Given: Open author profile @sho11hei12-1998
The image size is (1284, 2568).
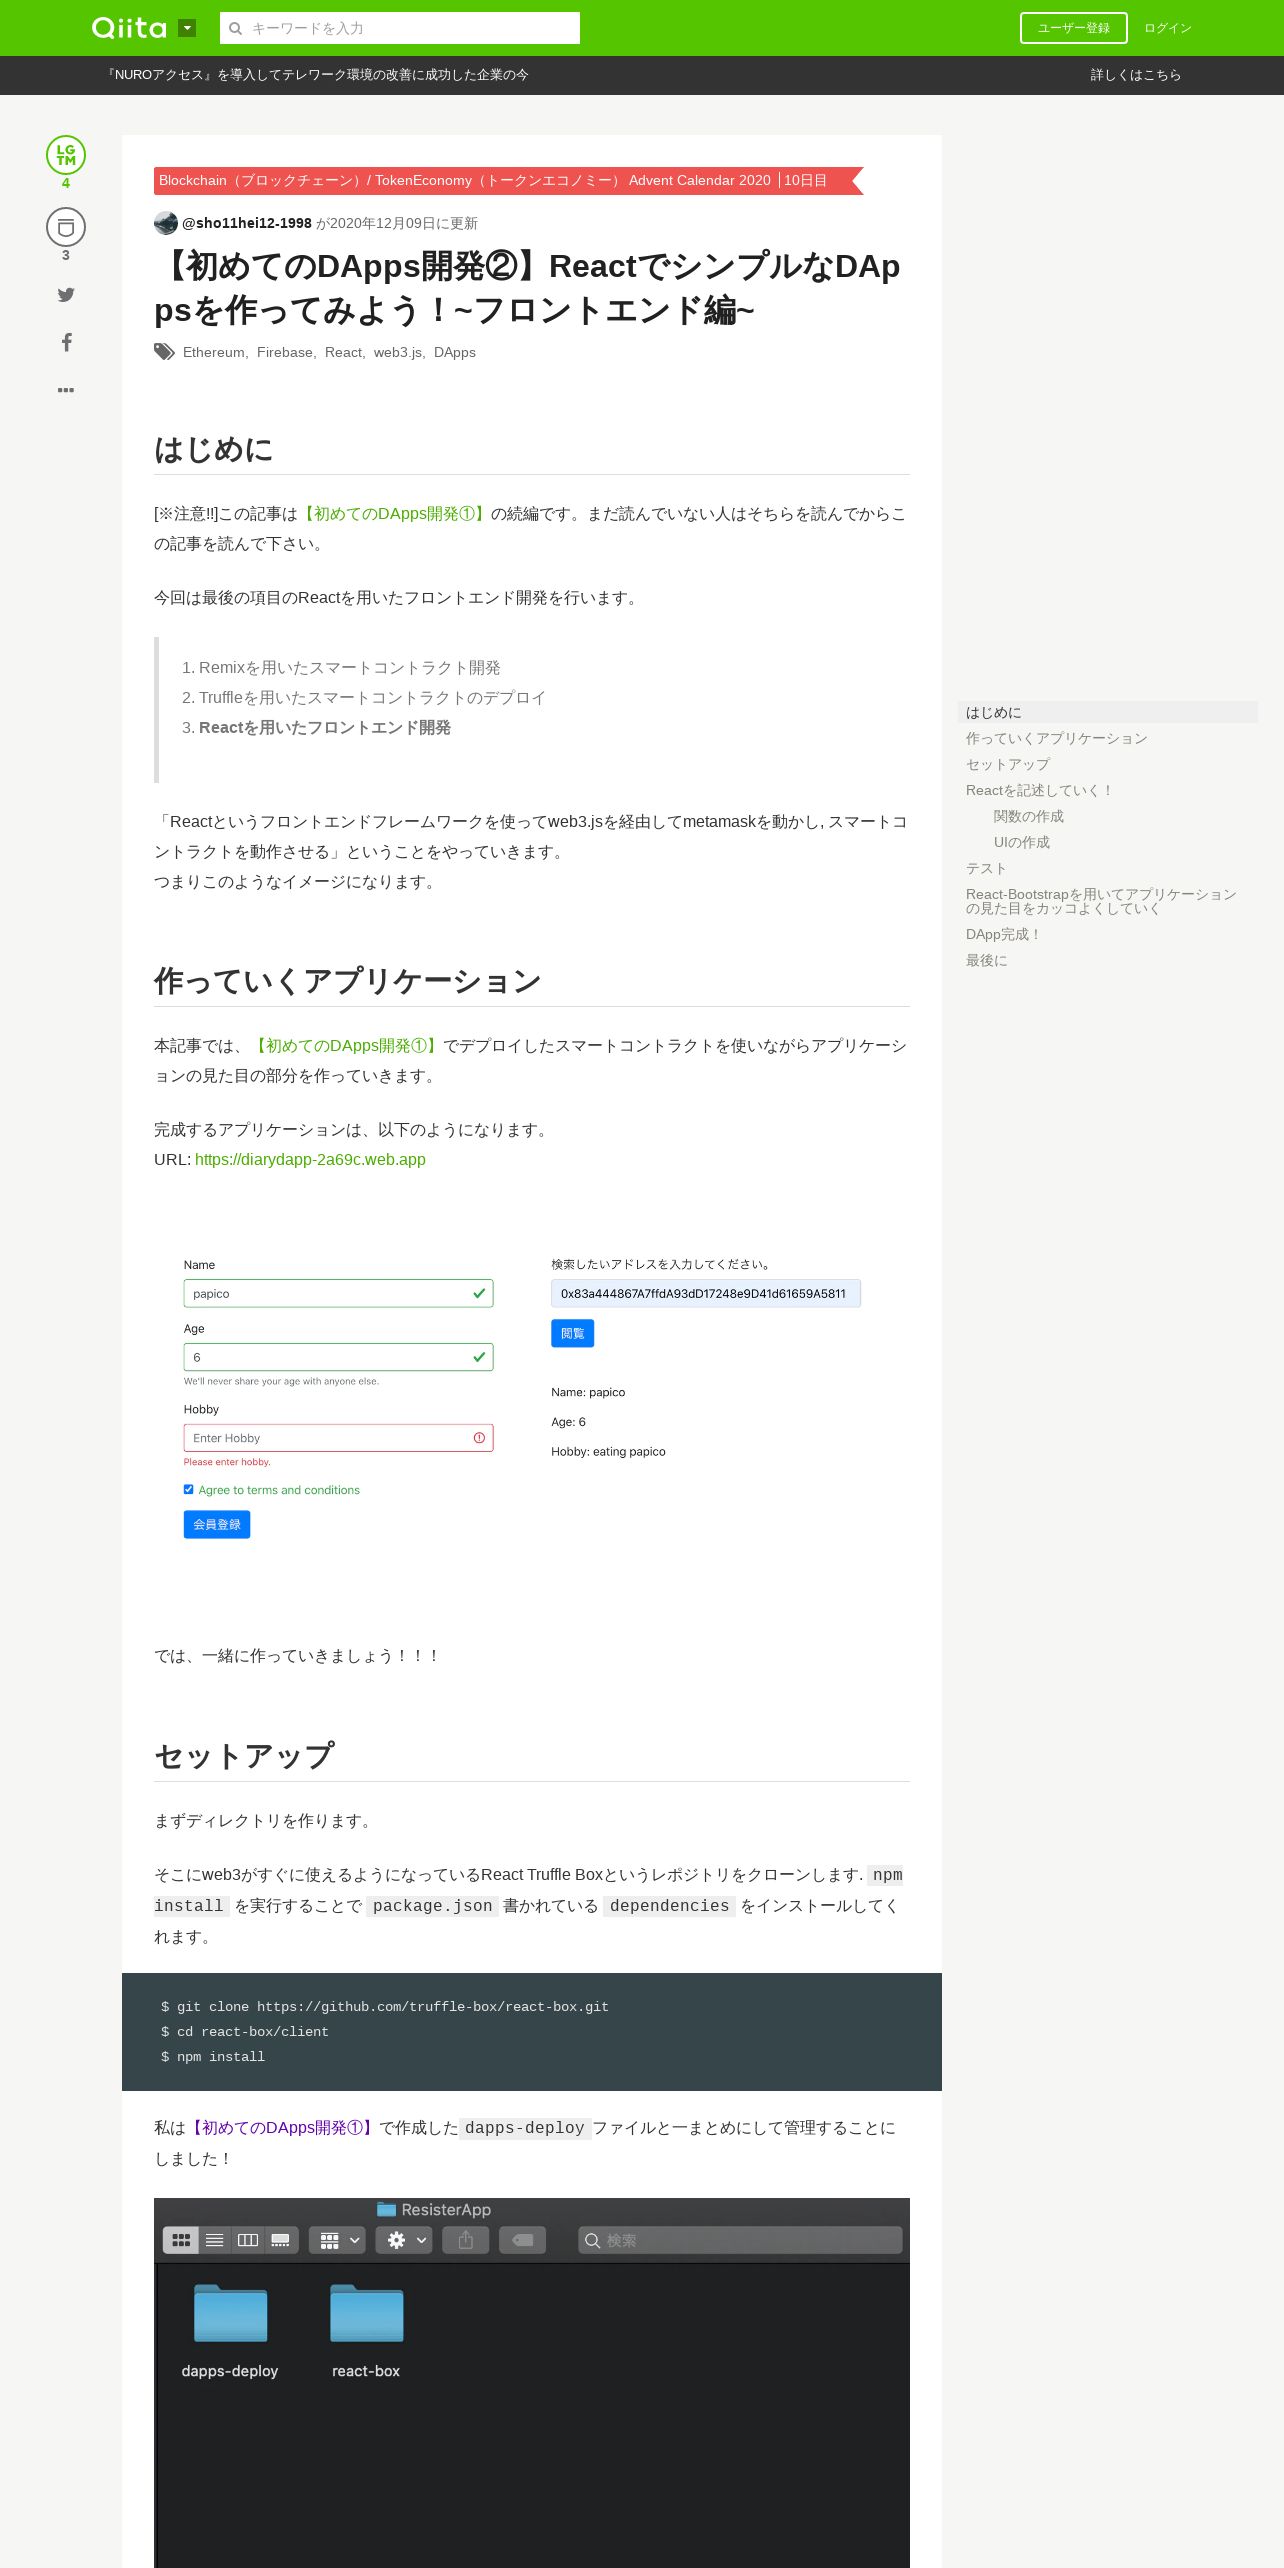Looking at the screenshot, I should coord(247,223).
